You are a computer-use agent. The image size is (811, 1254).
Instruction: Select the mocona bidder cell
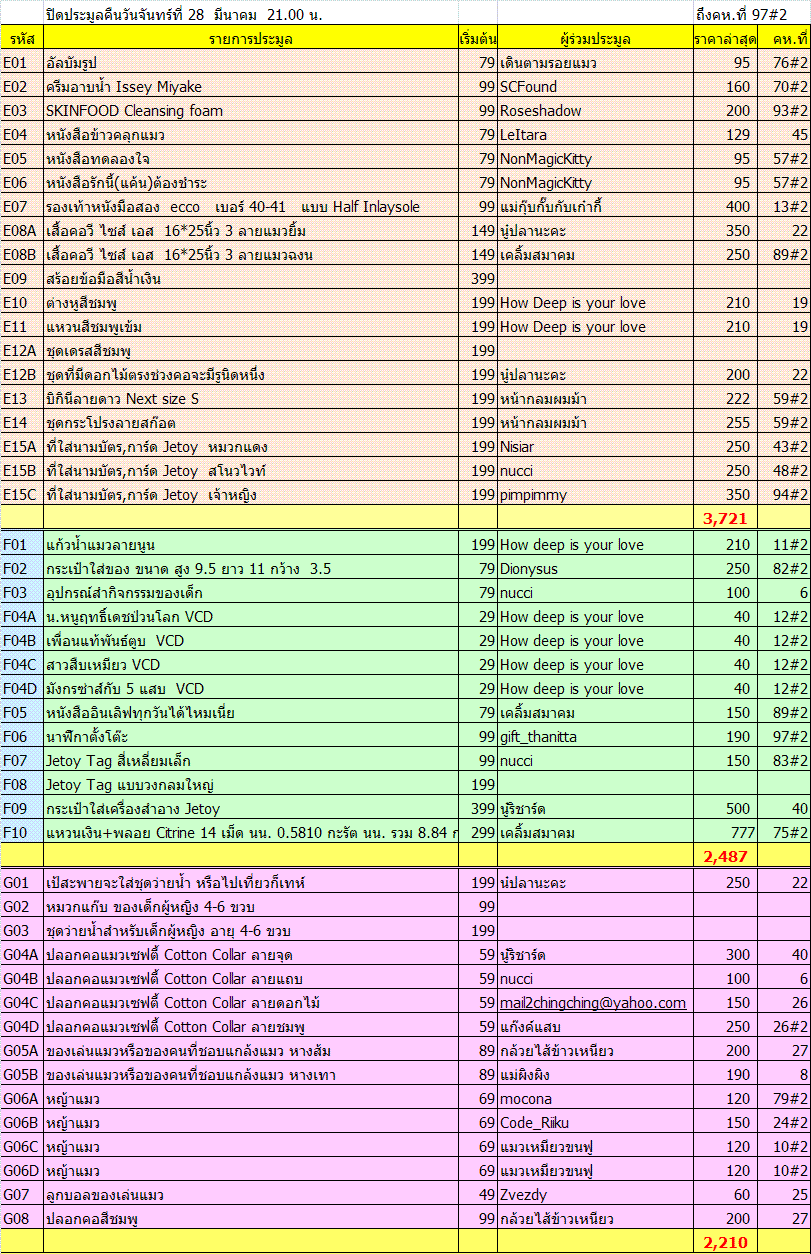coord(595,1099)
